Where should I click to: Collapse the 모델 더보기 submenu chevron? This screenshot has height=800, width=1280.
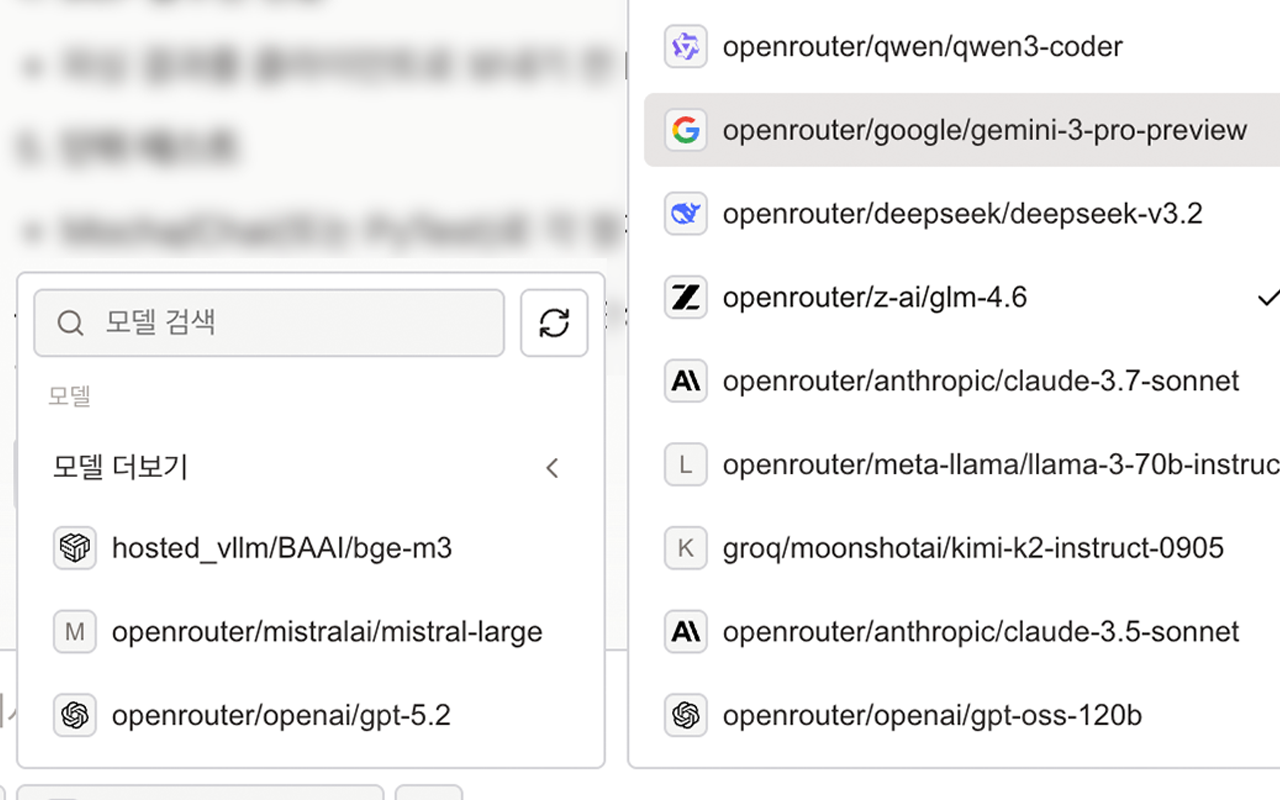point(552,468)
